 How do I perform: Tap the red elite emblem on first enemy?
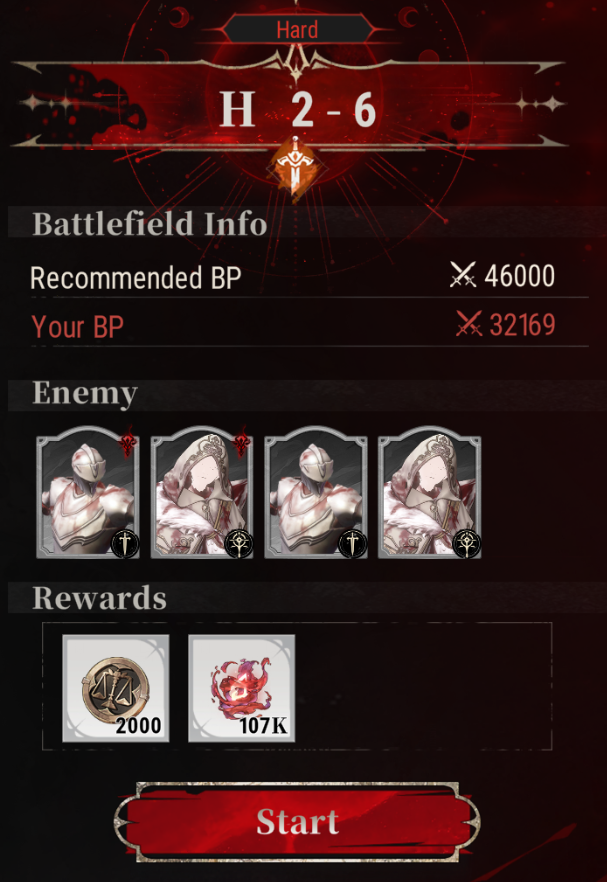pyautogui.click(x=128, y=442)
